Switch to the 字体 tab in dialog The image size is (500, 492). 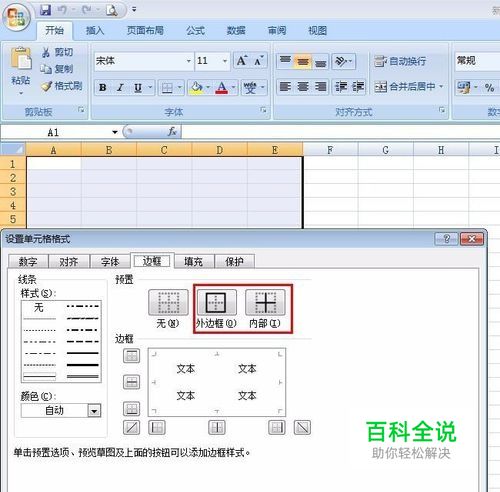(x=110, y=262)
